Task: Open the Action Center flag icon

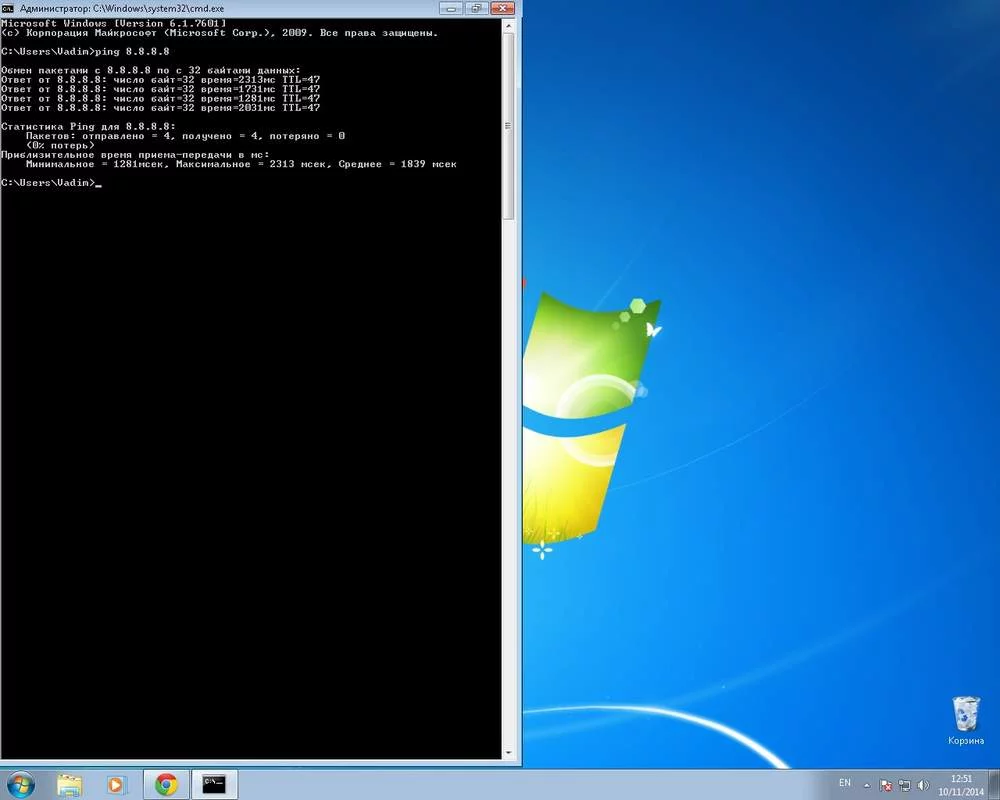Action: pos(885,785)
